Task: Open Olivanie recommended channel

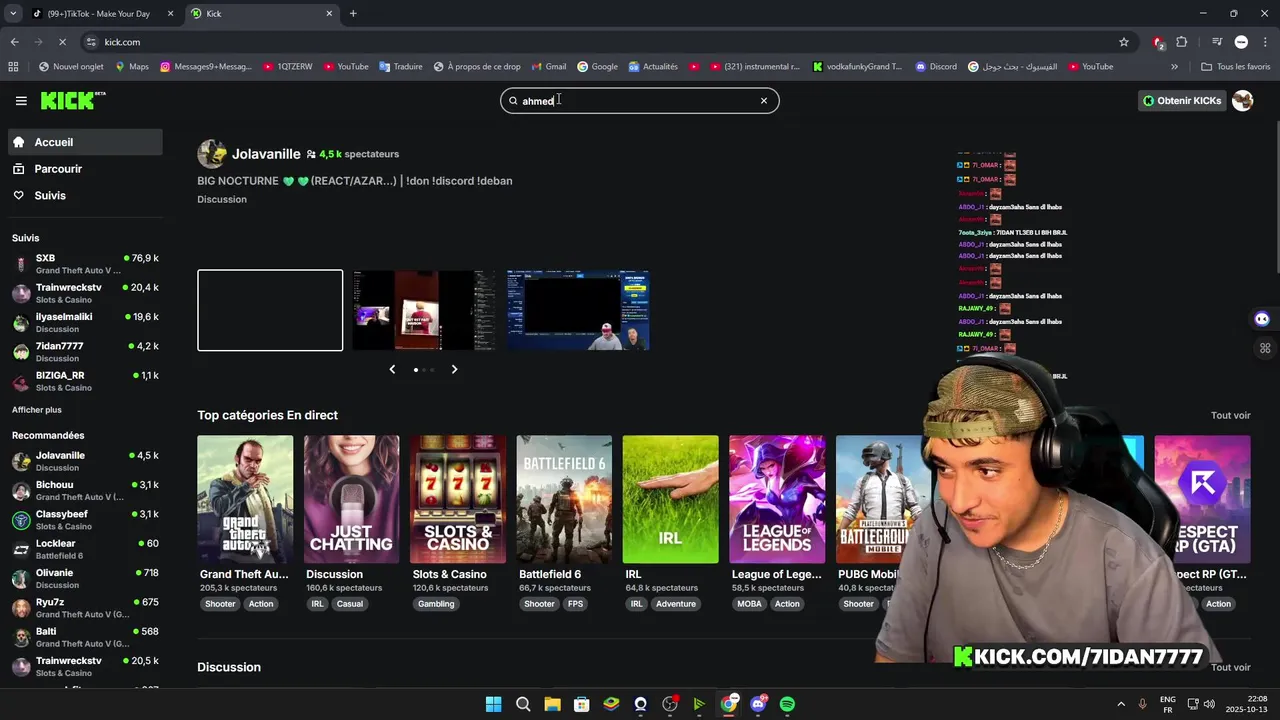Action: click(x=85, y=578)
